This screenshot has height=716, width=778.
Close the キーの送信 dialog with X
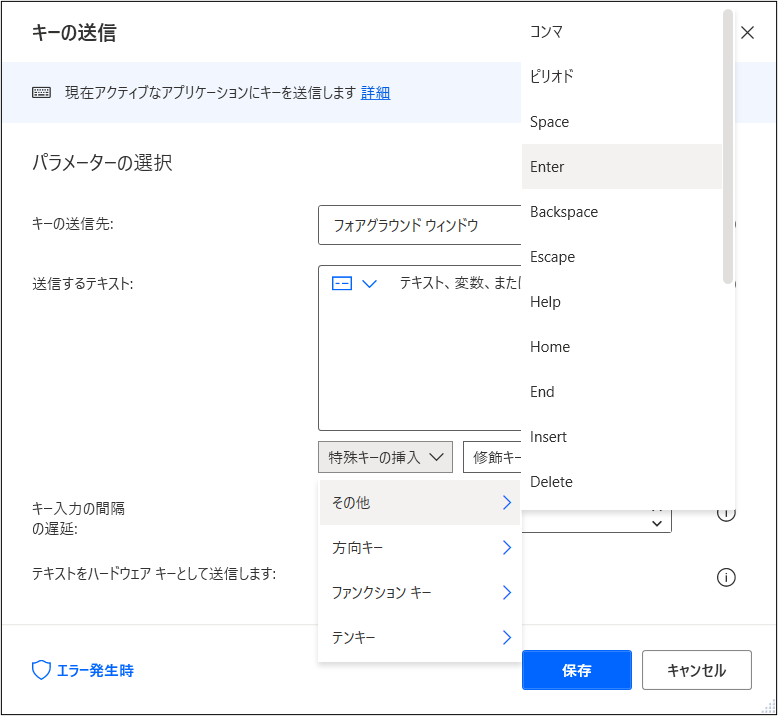pos(747,33)
